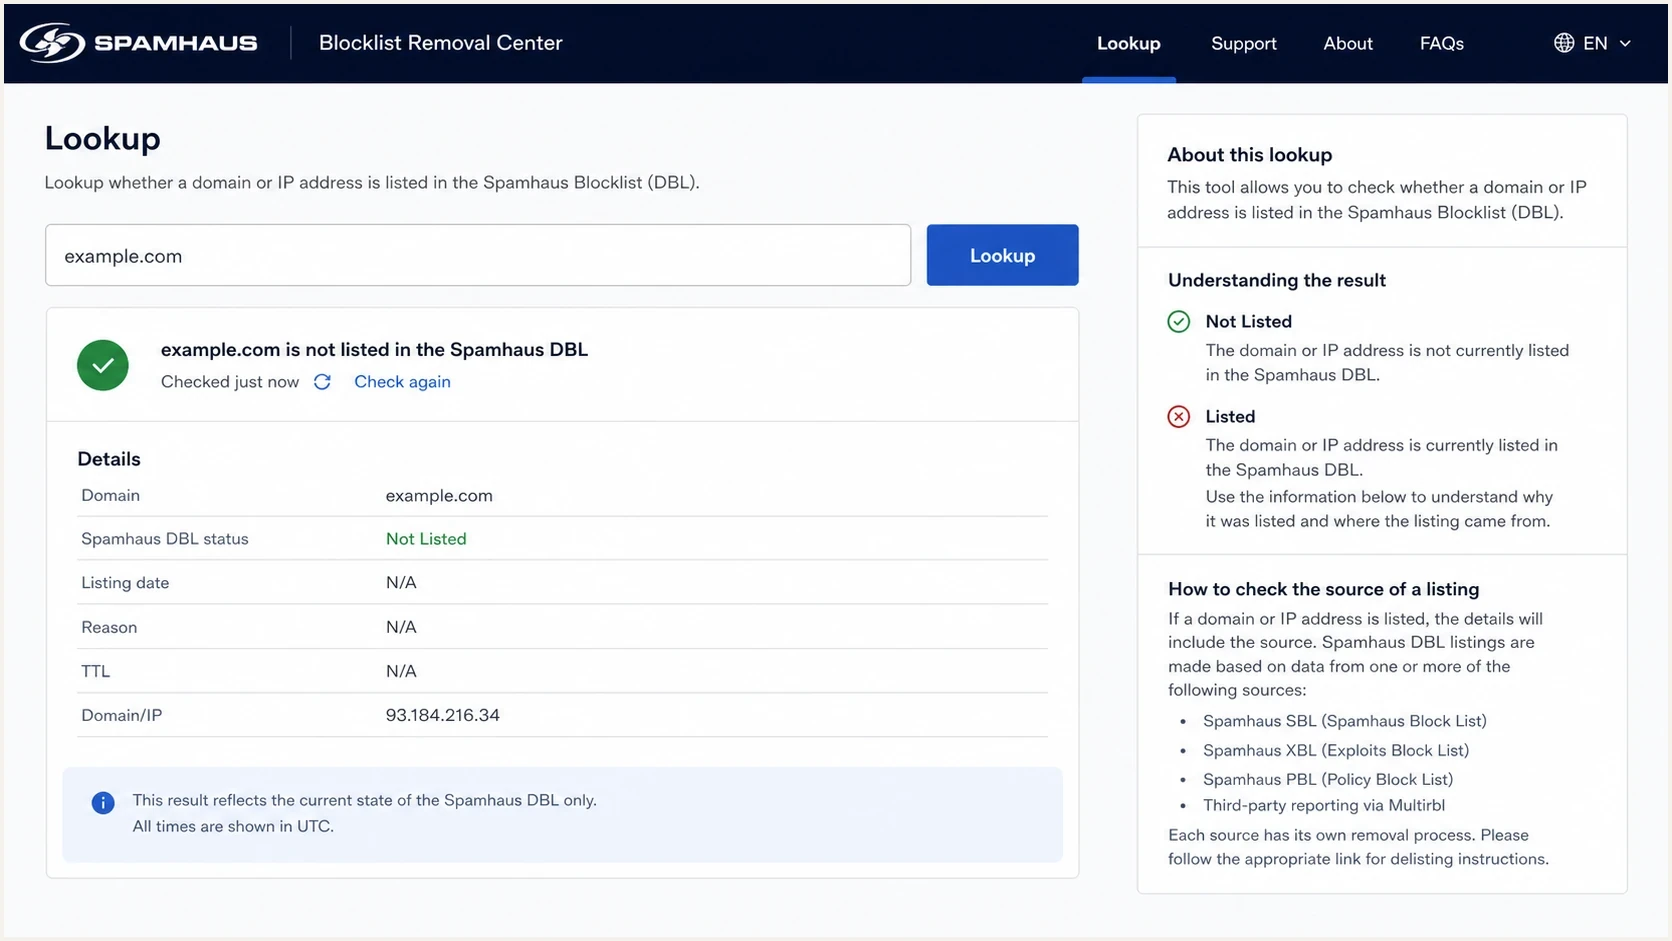The width and height of the screenshot is (1672, 941).
Task: Click the Details heading
Action: click(x=109, y=459)
